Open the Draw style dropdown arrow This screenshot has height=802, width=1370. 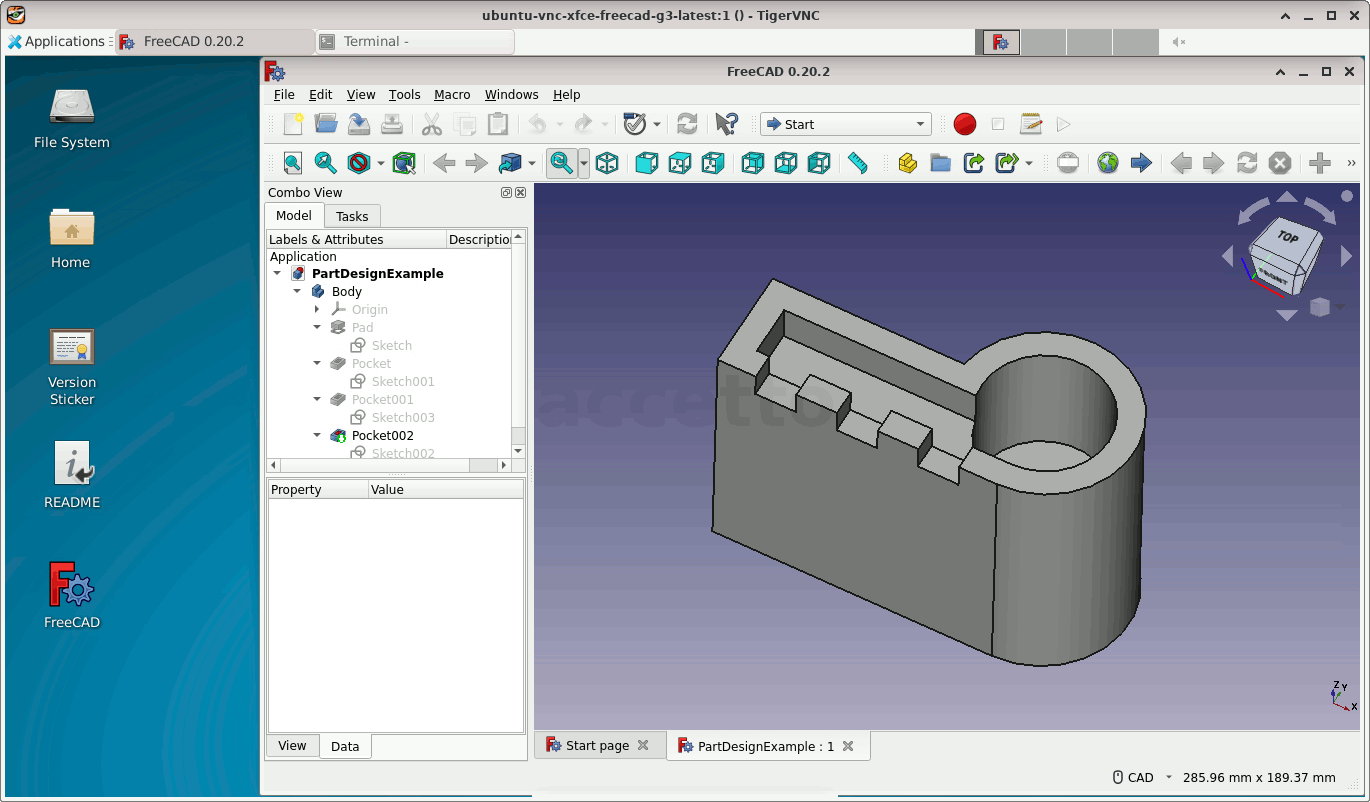tap(381, 163)
